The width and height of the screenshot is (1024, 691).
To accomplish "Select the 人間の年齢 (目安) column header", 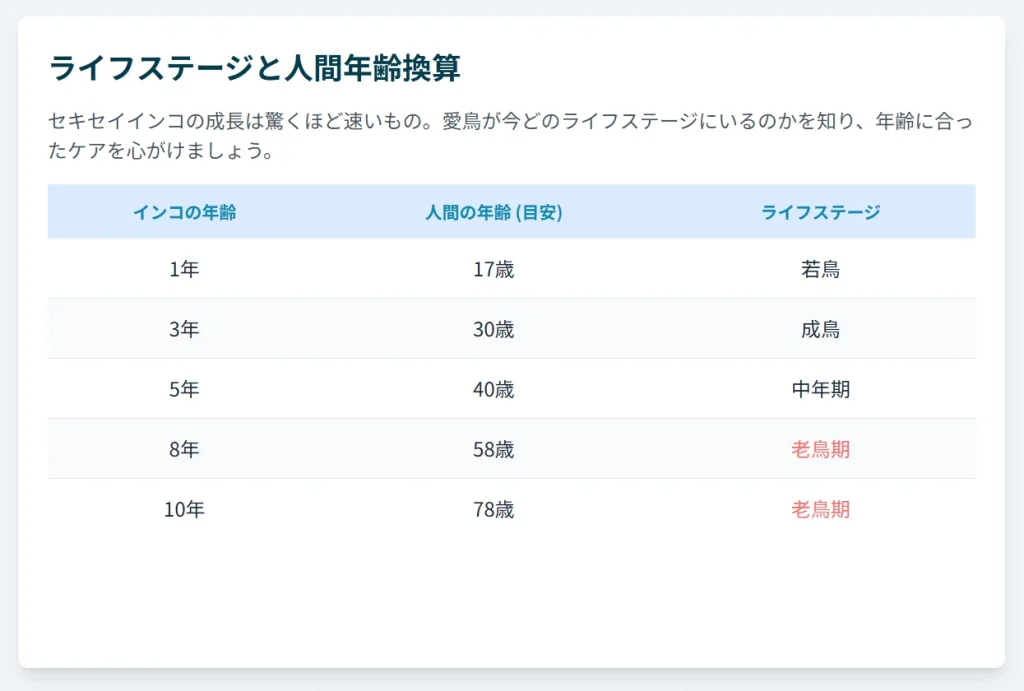I will 494,212.
